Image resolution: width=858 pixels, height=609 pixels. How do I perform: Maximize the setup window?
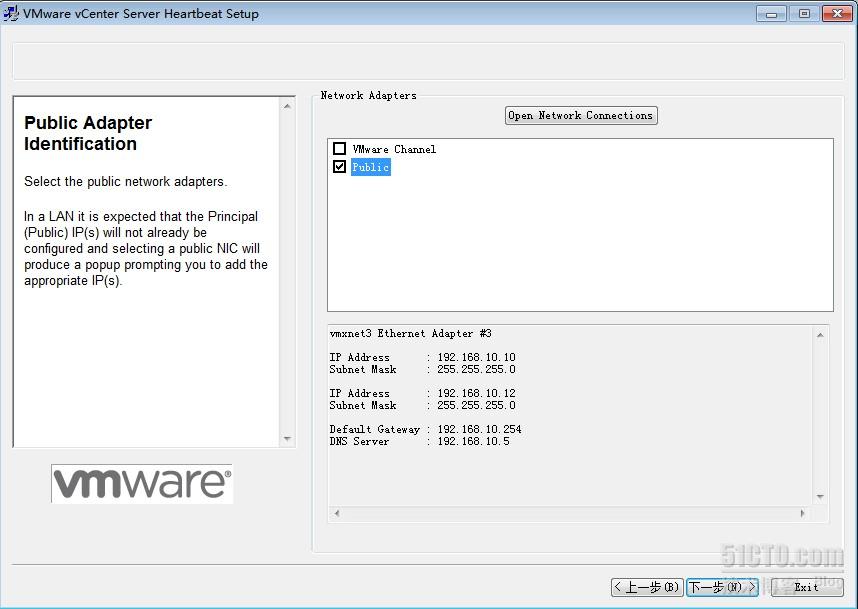[x=804, y=14]
